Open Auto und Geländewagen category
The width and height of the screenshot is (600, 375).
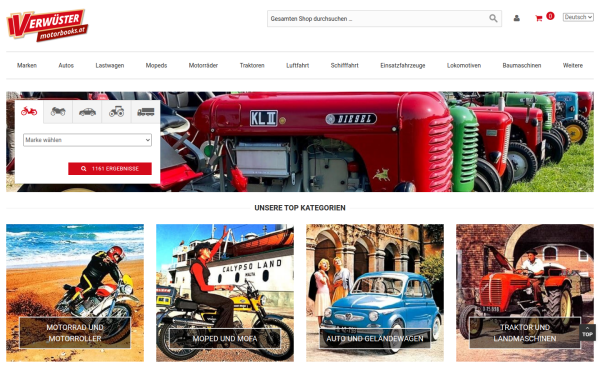(375, 293)
